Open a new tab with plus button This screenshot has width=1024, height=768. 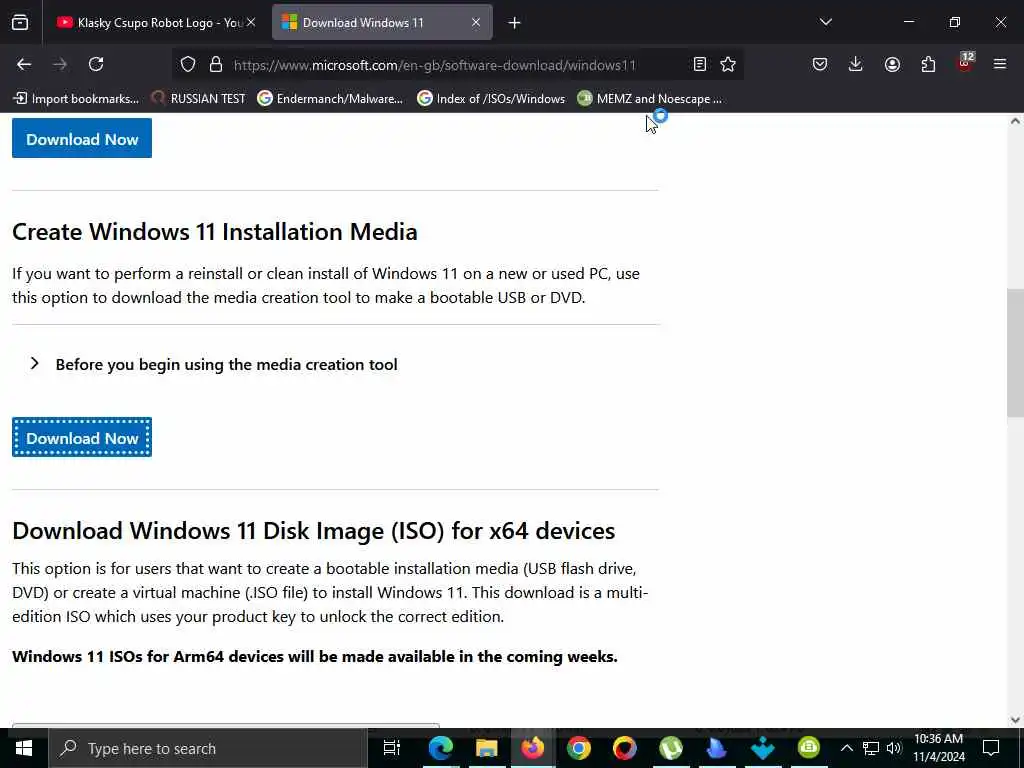(x=515, y=23)
